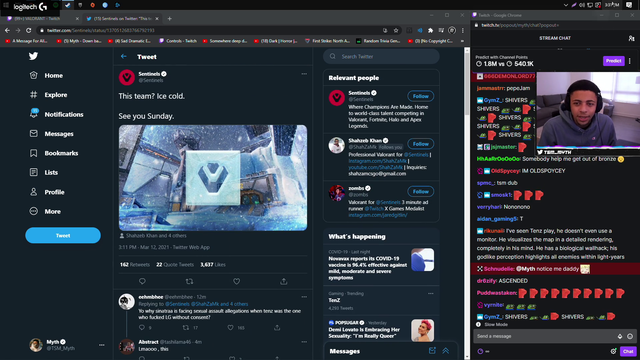640x360 pixels.
Task: Like the eehmbhee reply
Action: tap(231, 327)
